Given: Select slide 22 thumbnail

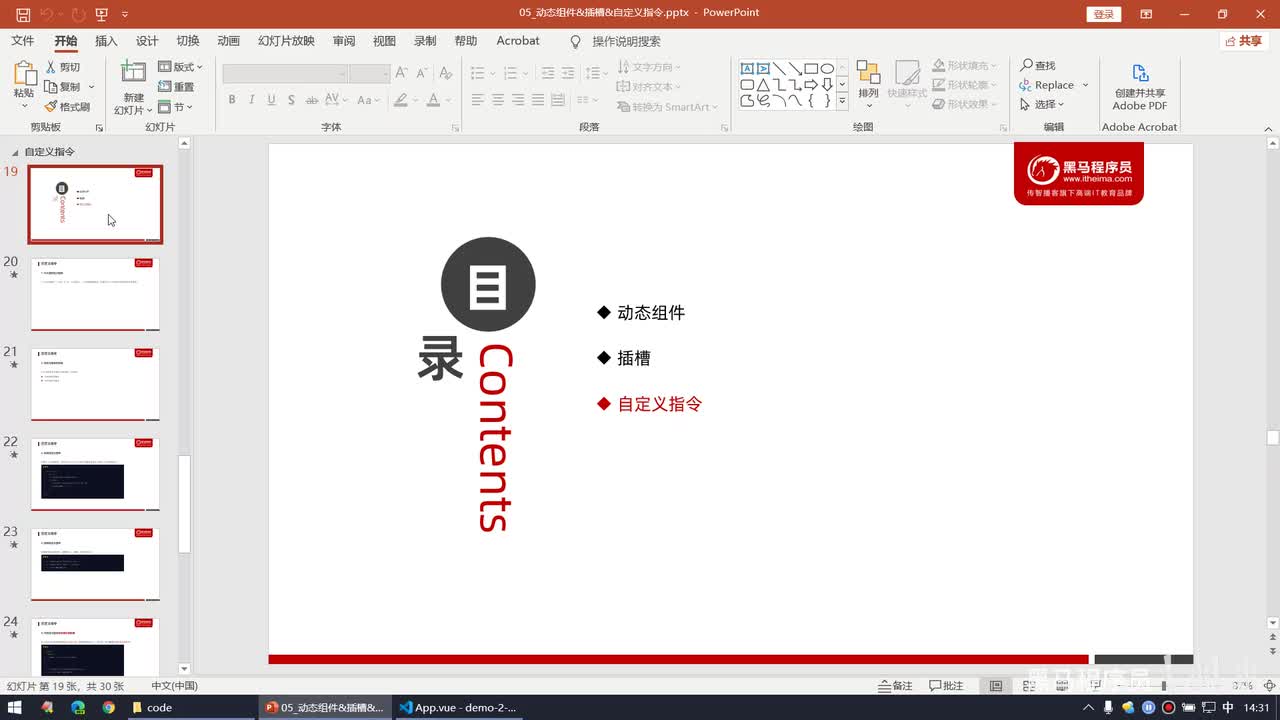Looking at the screenshot, I should coord(95,474).
